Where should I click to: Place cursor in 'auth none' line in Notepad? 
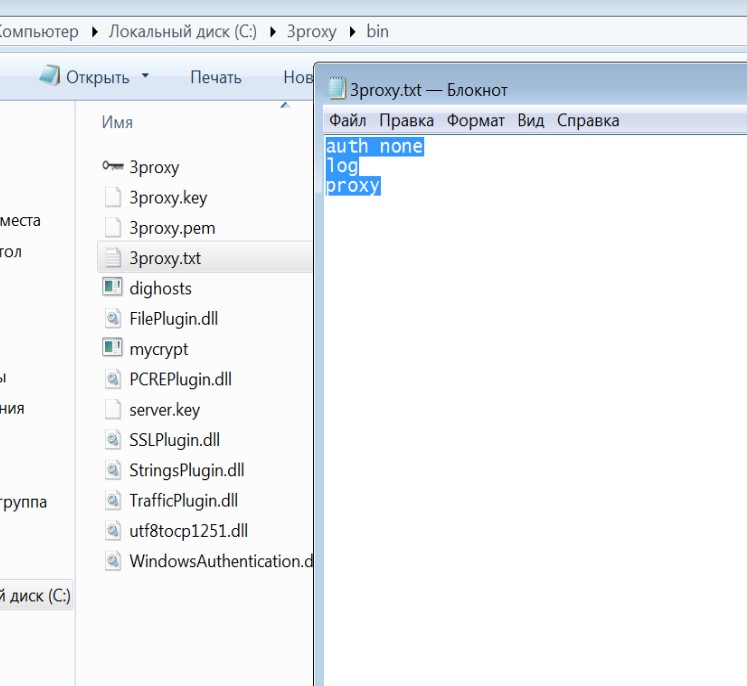click(374, 146)
